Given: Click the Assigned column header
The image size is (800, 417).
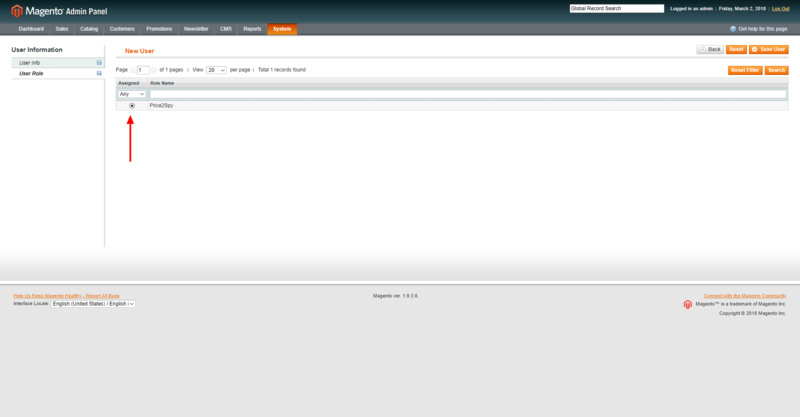Looking at the screenshot, I should tap(129, 83).
